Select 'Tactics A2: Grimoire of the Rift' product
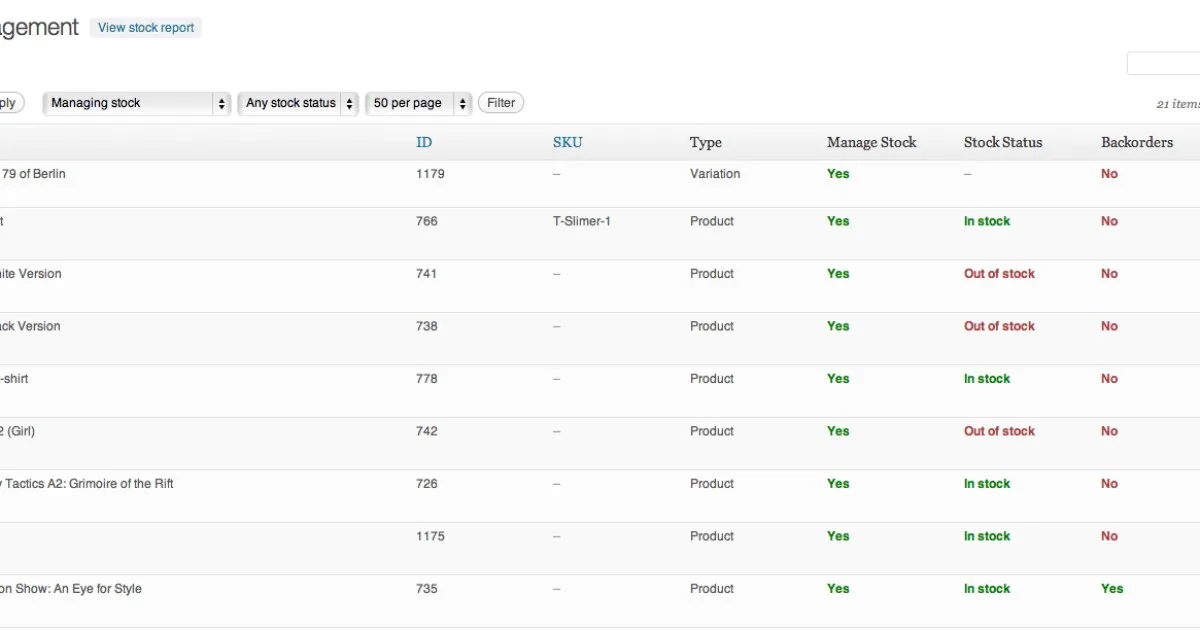The width and height of the screenshot is (1200, 630). point(87,484)
